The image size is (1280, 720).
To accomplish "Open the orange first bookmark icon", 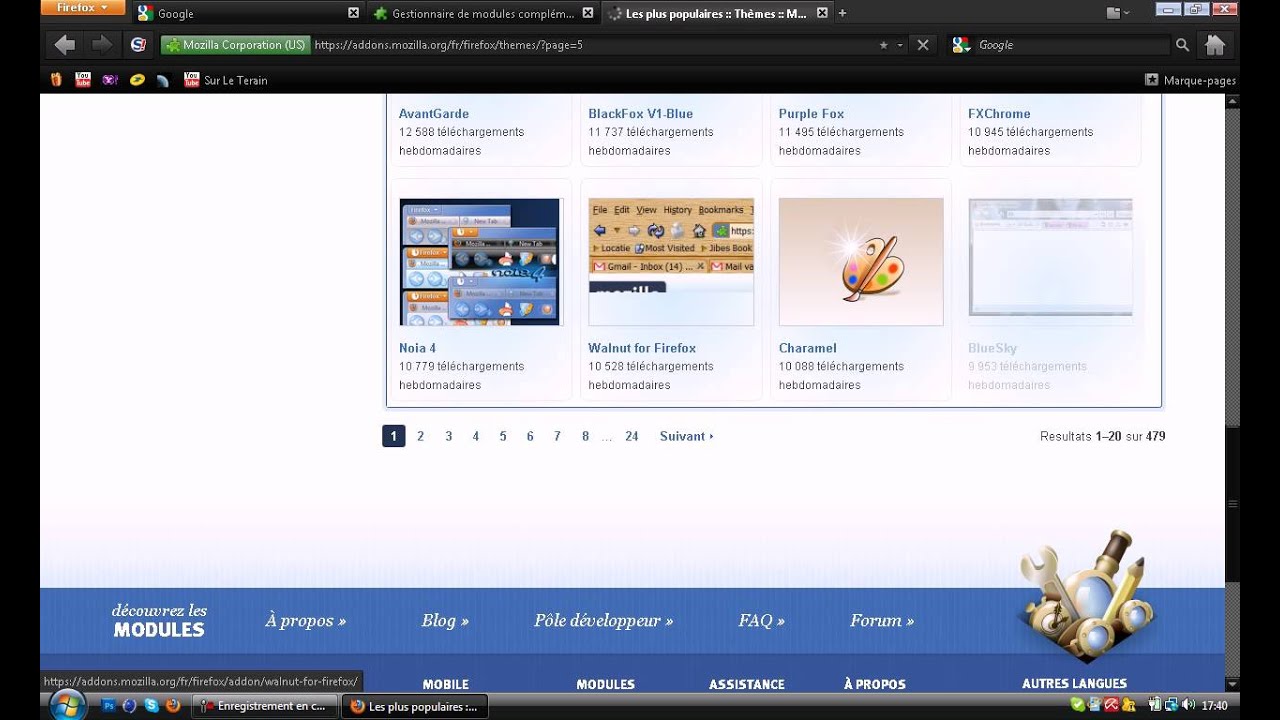I will [56, 80].
